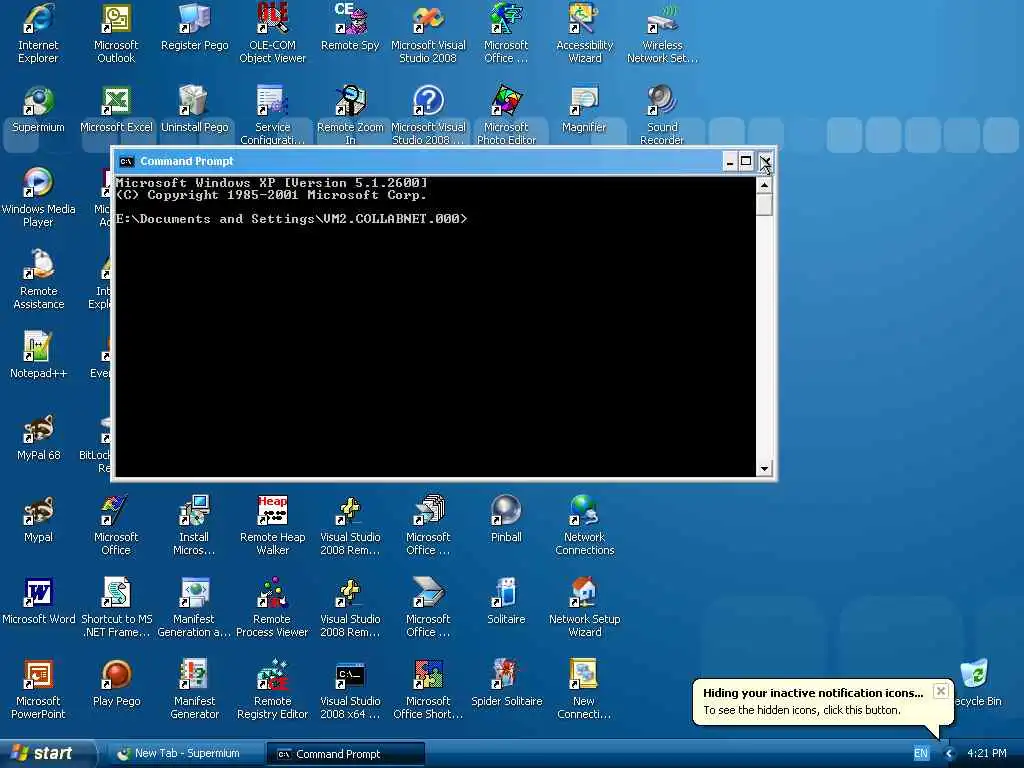Close the Command Prompt window
Viewport: 1024px width, 768px height.
click(765, 161)
